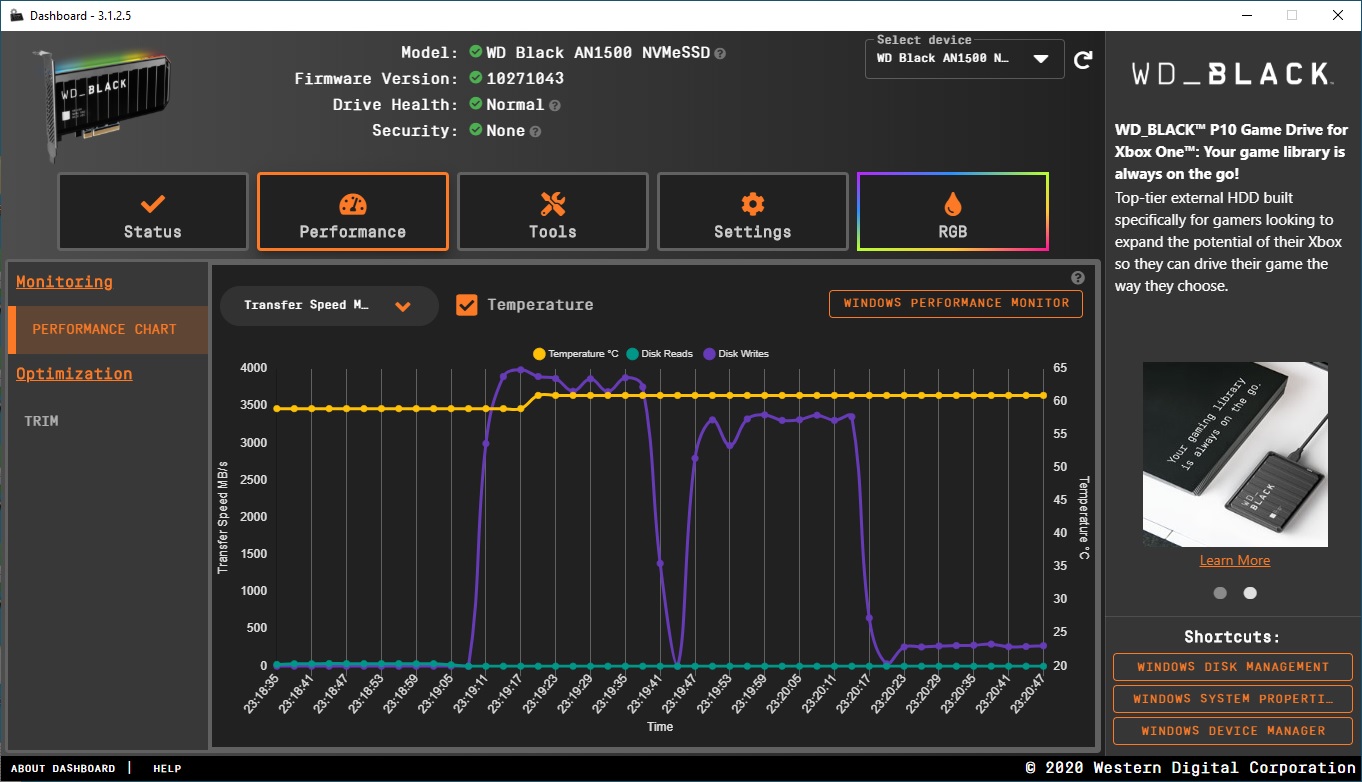Click the green check icon next to Firmware Version
Screen dimensions: 1362x782
pyautogui.click(x=475, y=78)
